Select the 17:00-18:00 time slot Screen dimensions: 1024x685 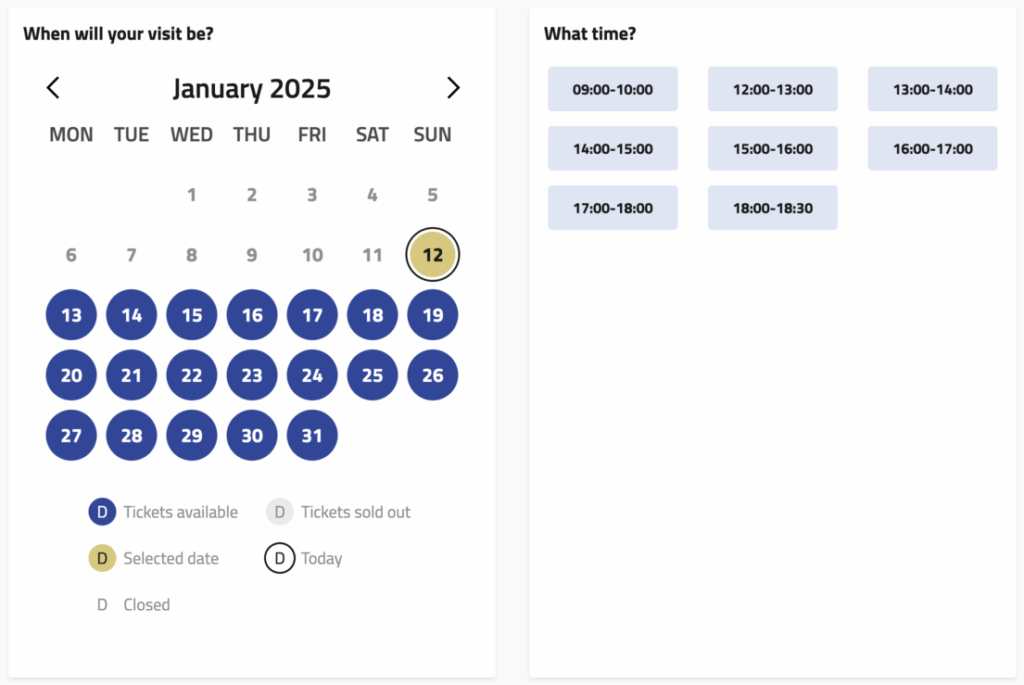pos(613,208)
